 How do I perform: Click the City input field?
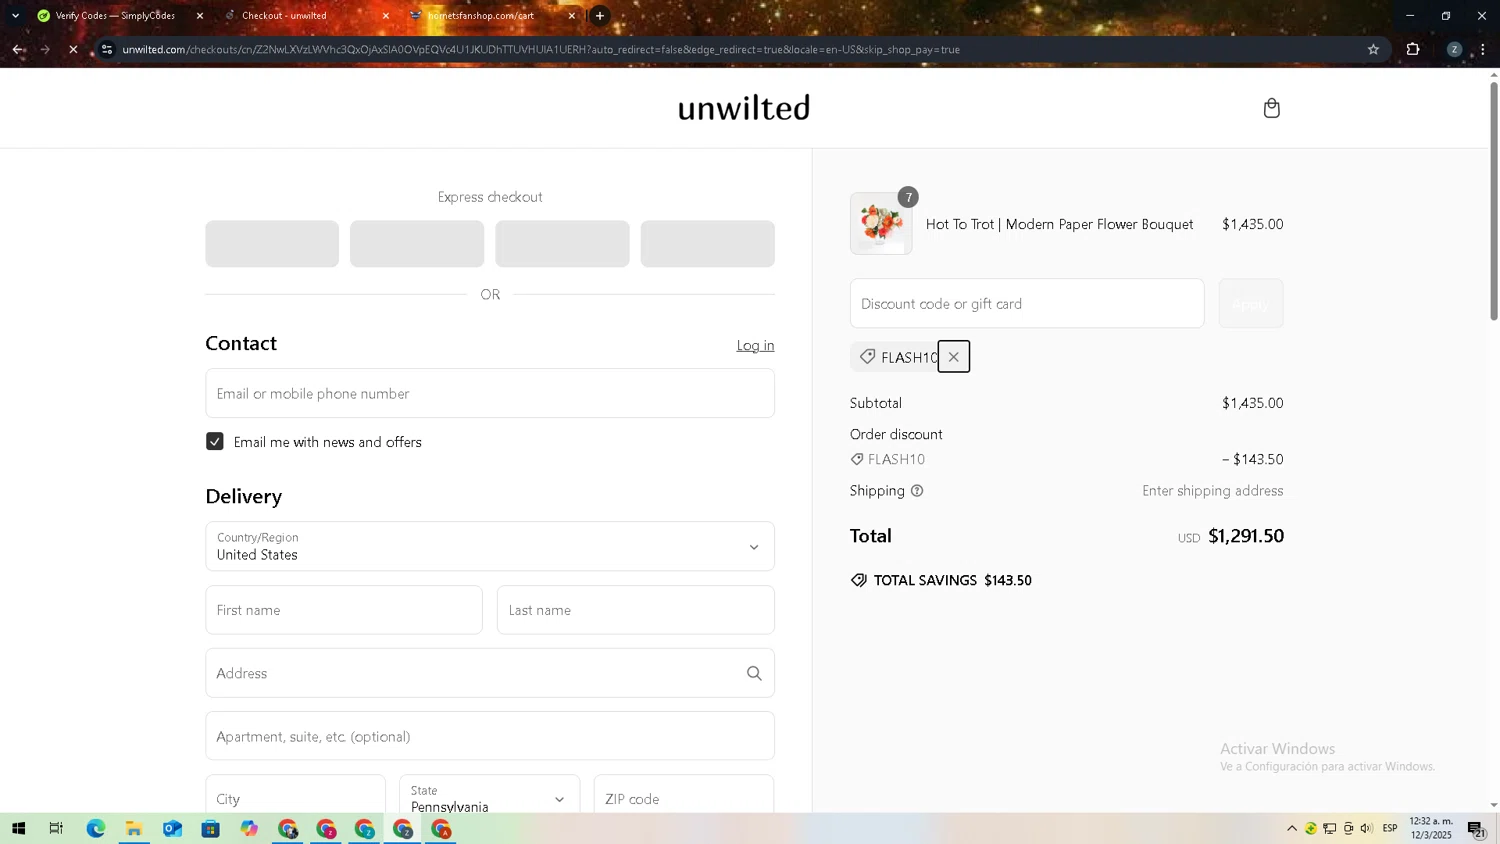296,798
